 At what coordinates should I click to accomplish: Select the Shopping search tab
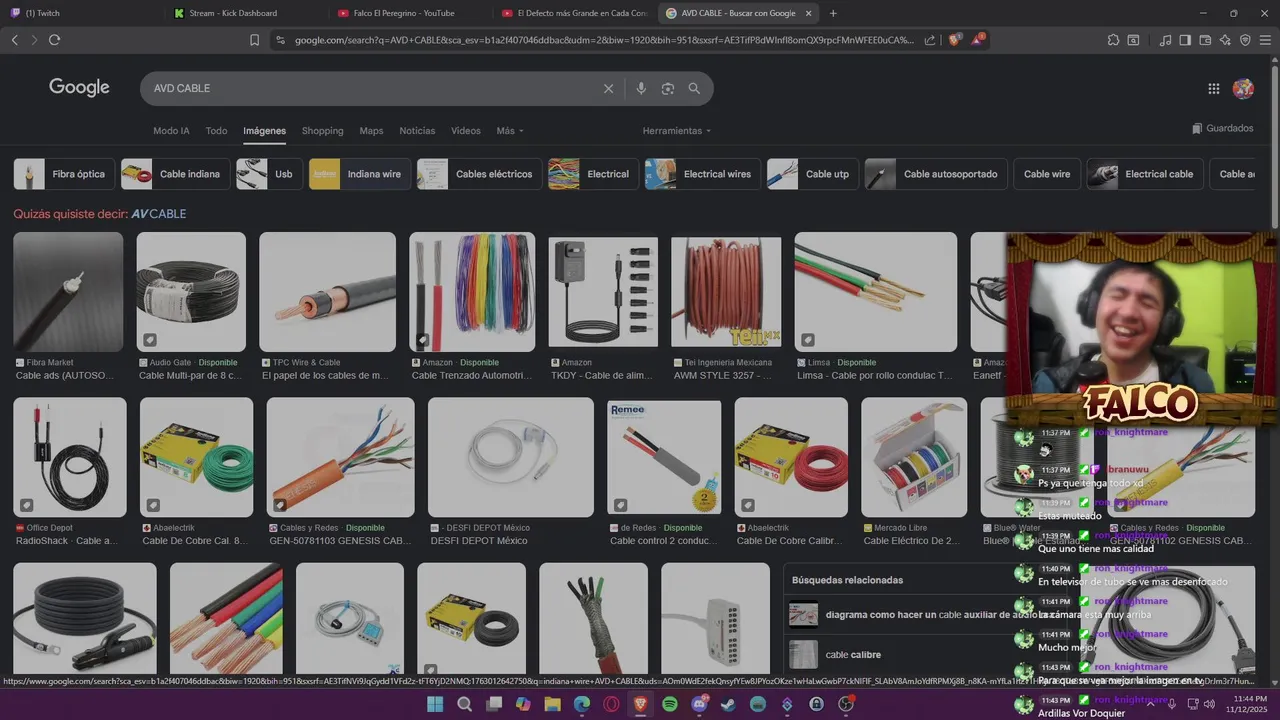point(322,131)
